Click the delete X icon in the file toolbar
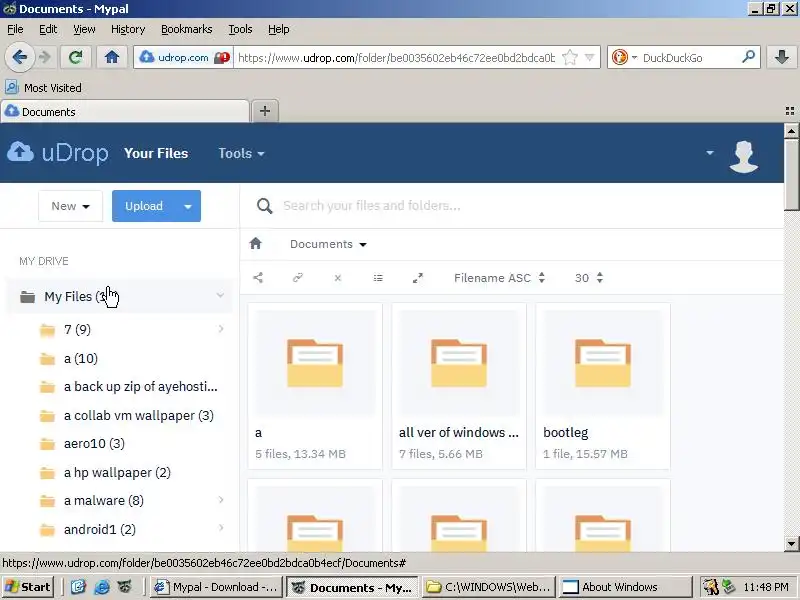 [x=338, y=278]
